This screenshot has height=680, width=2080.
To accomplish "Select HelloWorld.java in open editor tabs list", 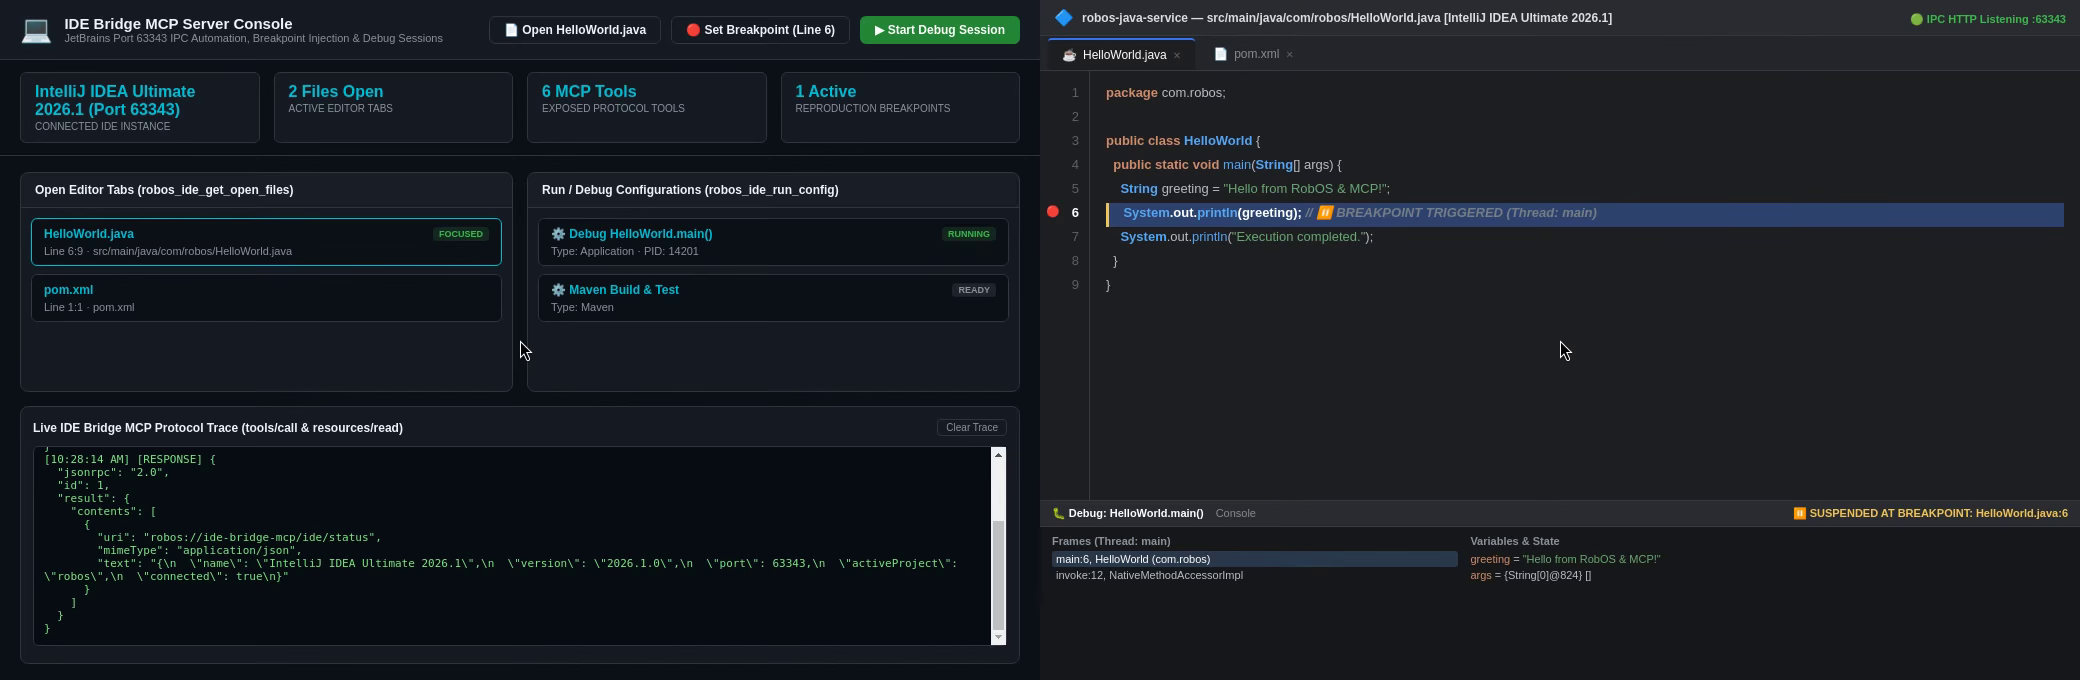I will click(266, 242).
